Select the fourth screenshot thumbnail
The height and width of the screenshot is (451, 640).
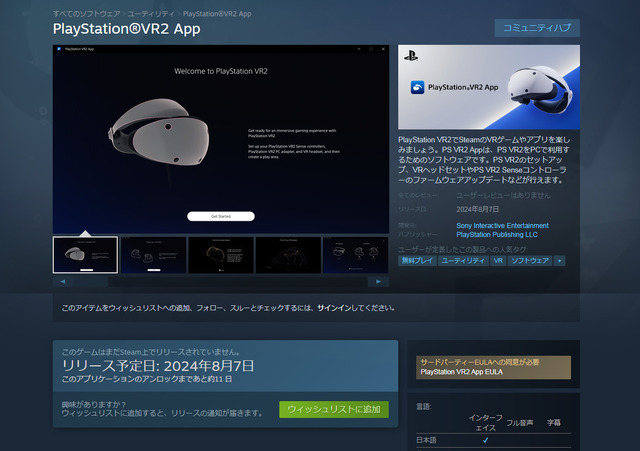coord(288,255)
